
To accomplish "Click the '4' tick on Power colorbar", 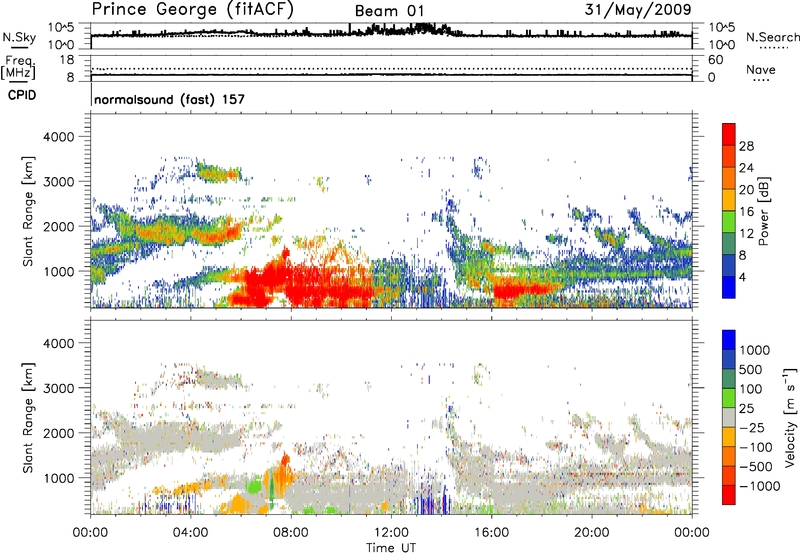I will click(x=742, y=277).
